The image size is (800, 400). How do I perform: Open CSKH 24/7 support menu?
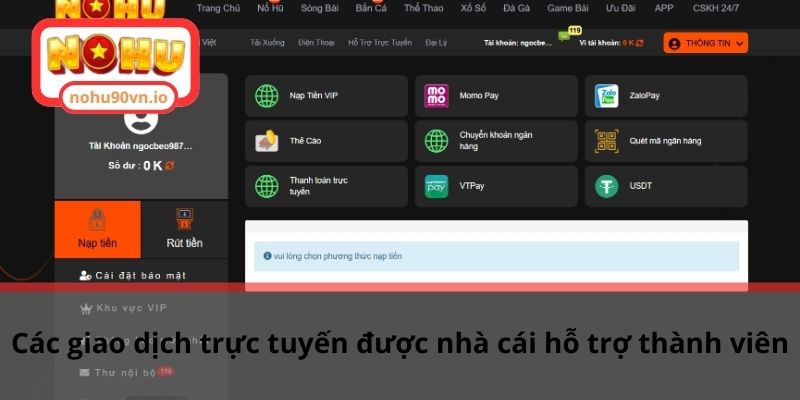click(x=716, y=8)
